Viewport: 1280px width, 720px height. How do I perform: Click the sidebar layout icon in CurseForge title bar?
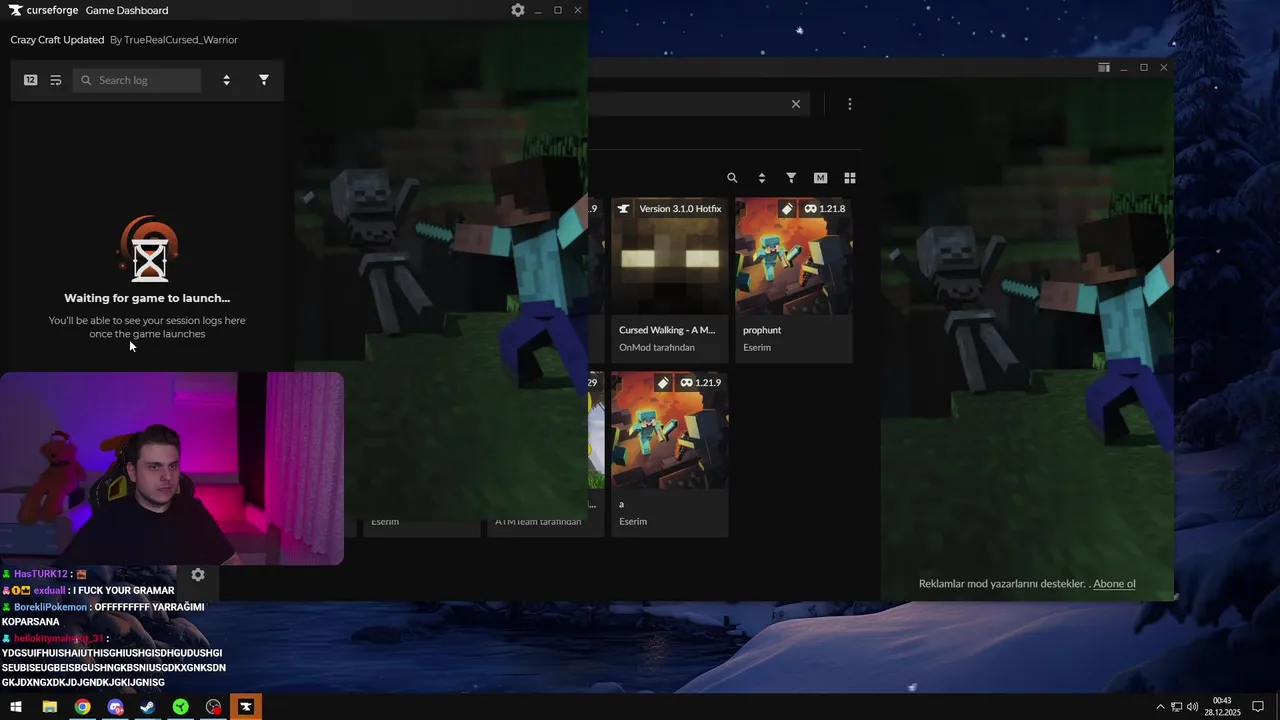coord(1104,68)
